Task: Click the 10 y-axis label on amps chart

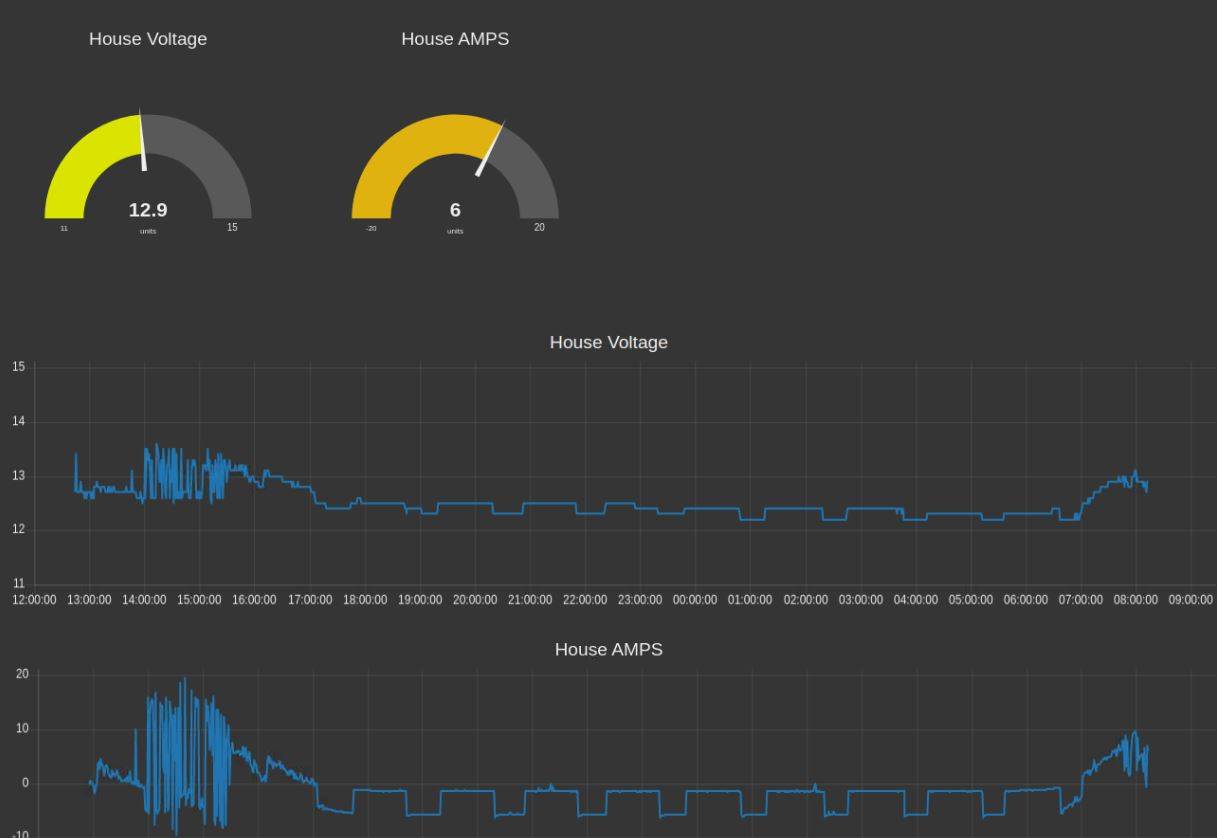Action: click(x=22, y=729)
